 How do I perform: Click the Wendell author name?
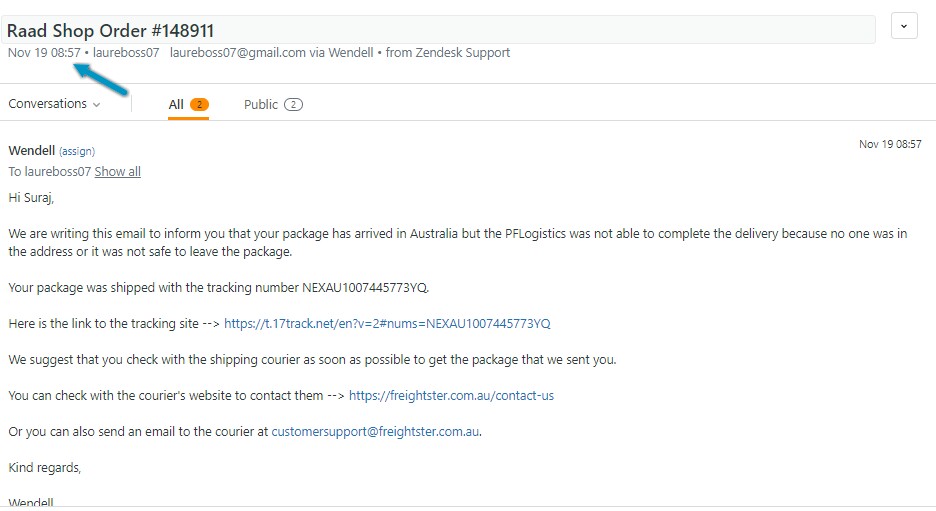(x=31, y=150)
